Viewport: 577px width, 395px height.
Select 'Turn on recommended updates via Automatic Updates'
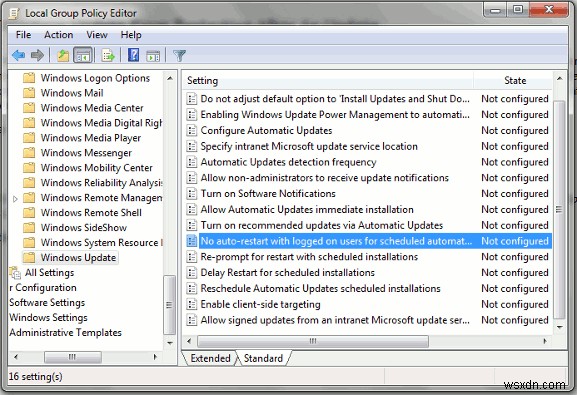(368, 225)
